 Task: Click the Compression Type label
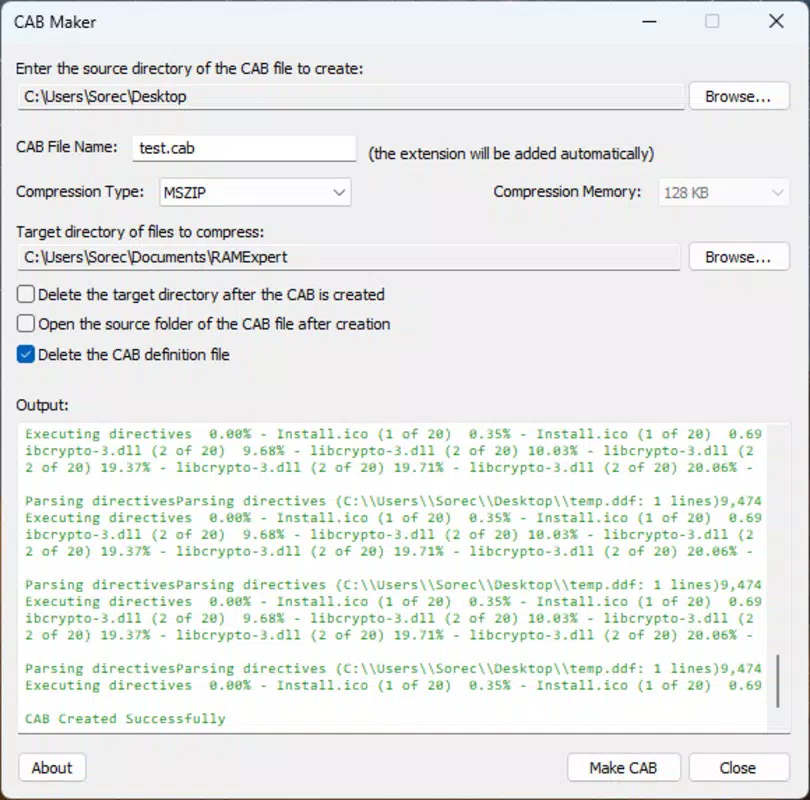point(80,192)
